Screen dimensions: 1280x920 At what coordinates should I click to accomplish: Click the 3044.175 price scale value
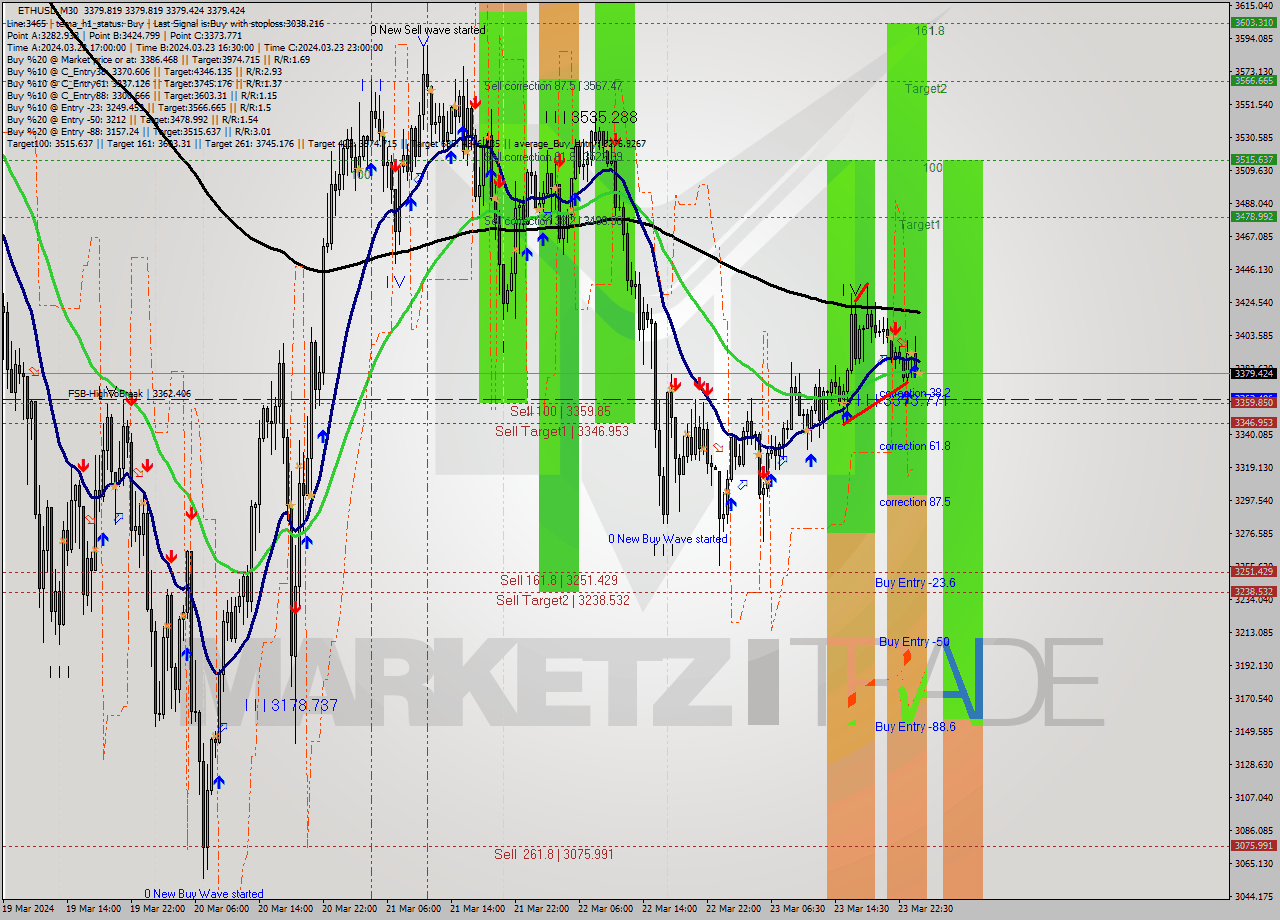click(1254, 895)
